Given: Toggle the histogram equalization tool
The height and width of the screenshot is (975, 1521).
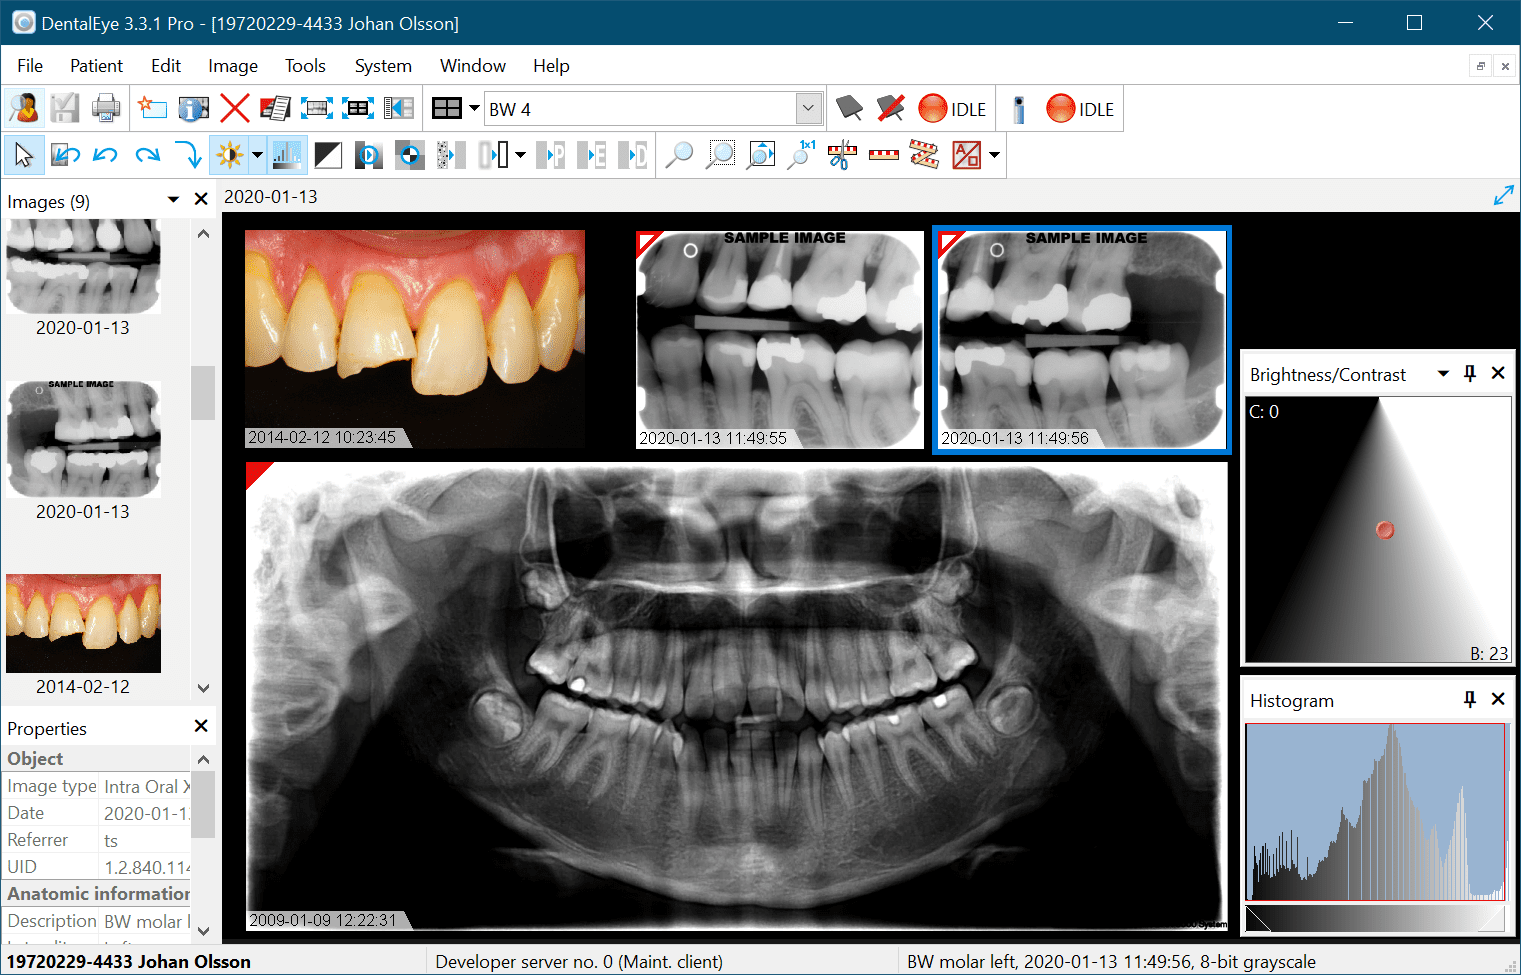Looking at the screenshot, I should pyautogui.click(x=288, y=155).
